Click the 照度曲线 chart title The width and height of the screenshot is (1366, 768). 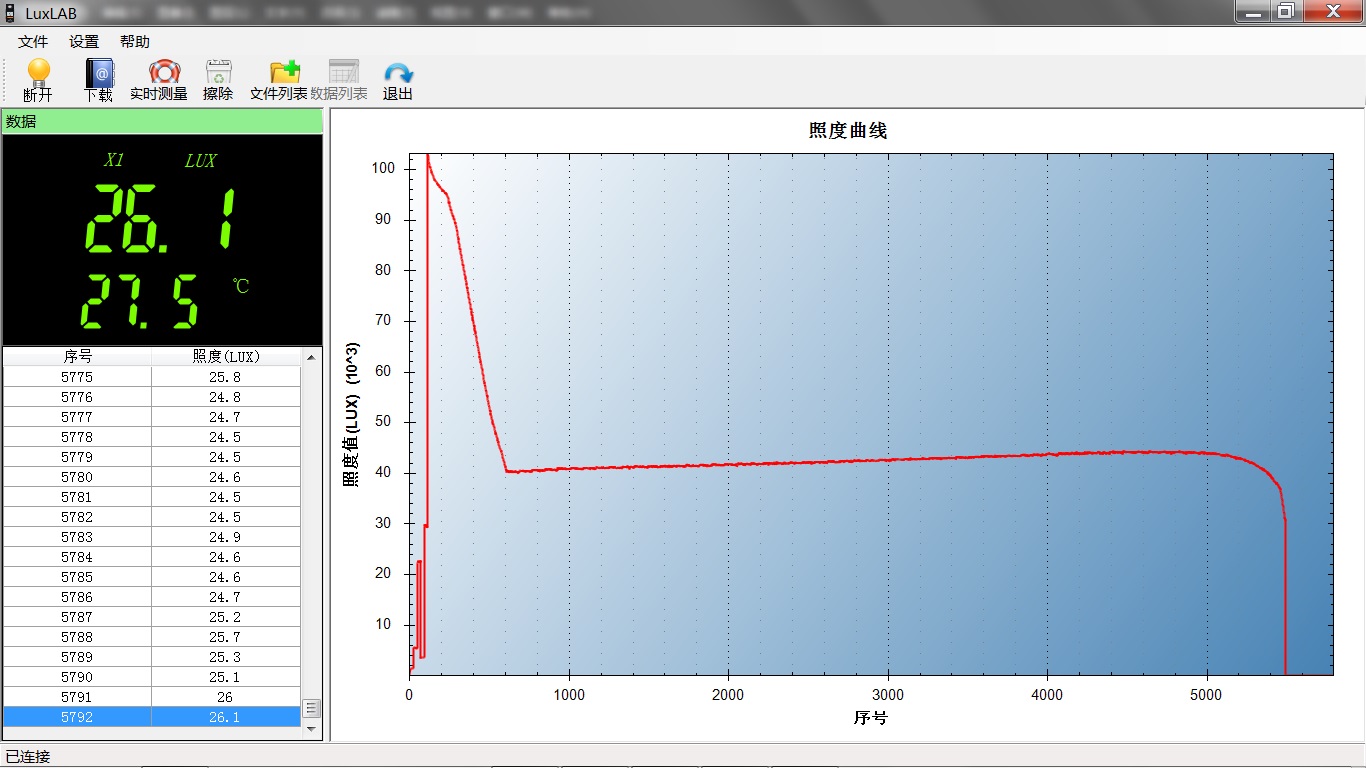tap(847, 131)
